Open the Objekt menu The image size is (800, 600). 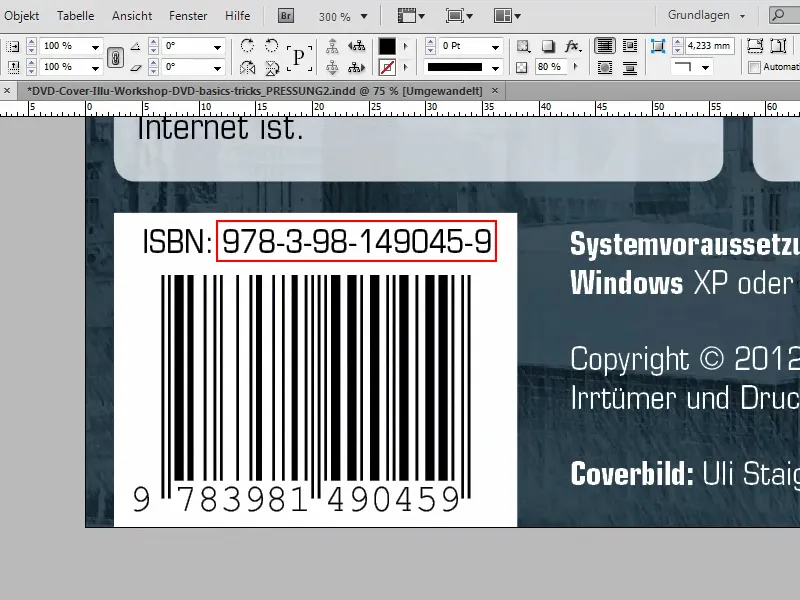21,16
